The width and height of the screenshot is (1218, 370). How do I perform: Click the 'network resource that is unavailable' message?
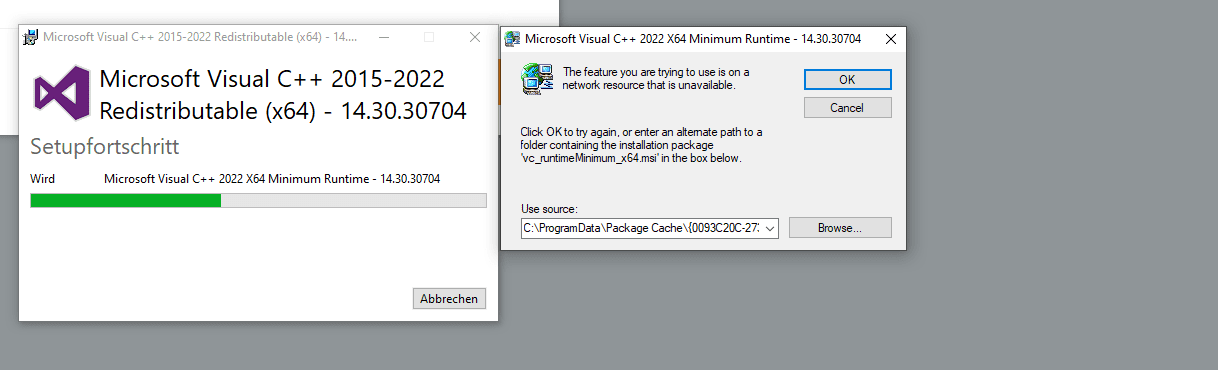(x=648, y=85)
